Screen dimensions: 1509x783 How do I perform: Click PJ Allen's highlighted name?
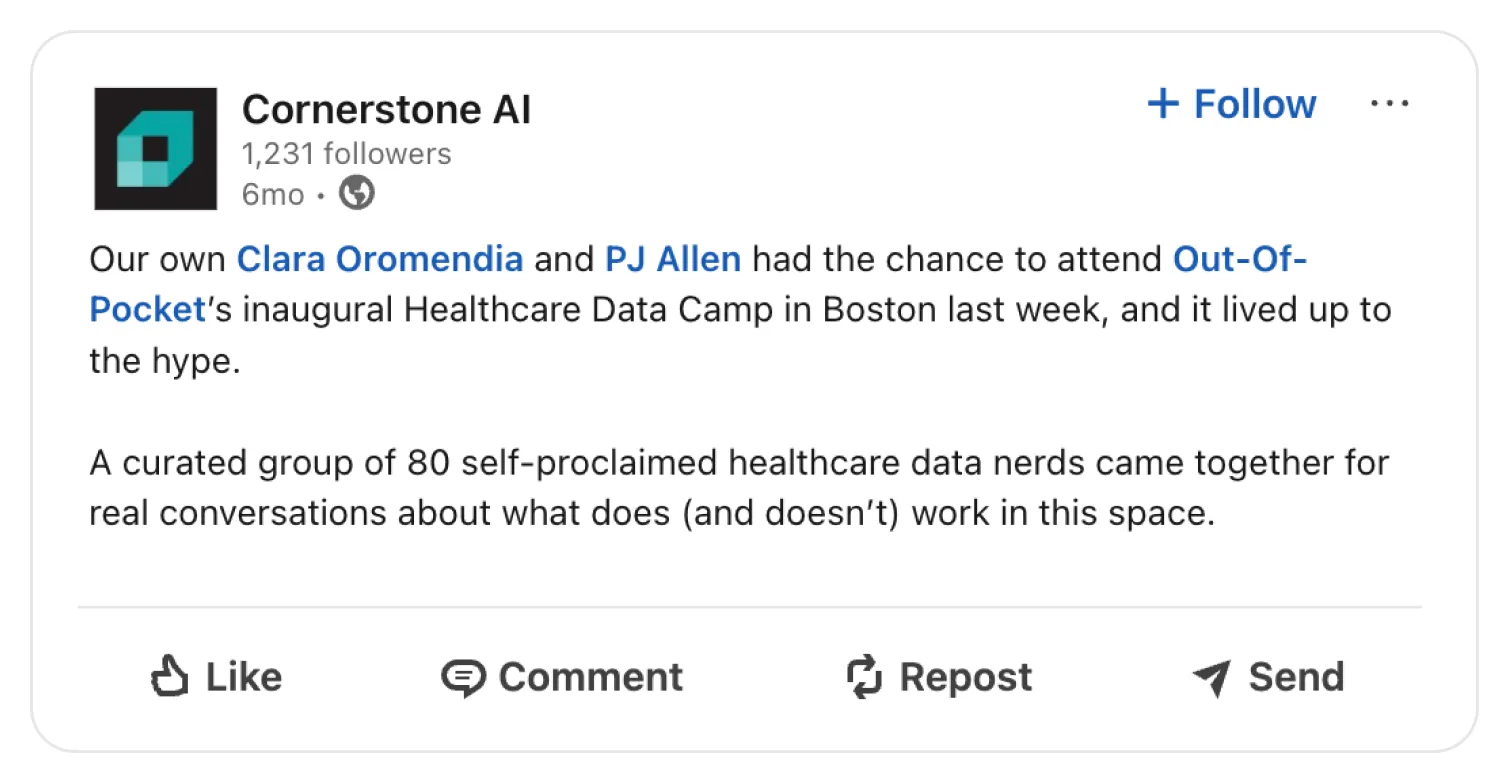coord(672,259)
